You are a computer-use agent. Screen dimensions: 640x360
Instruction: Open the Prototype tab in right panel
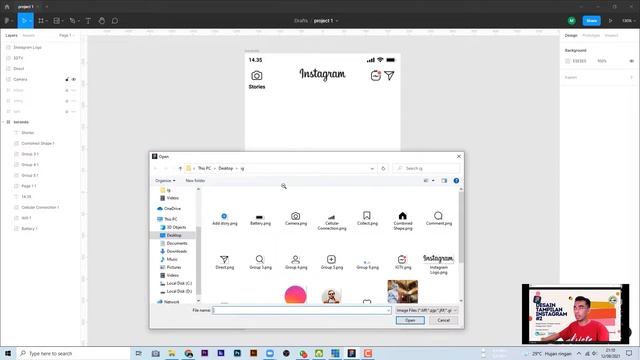[x=591, y=36]
